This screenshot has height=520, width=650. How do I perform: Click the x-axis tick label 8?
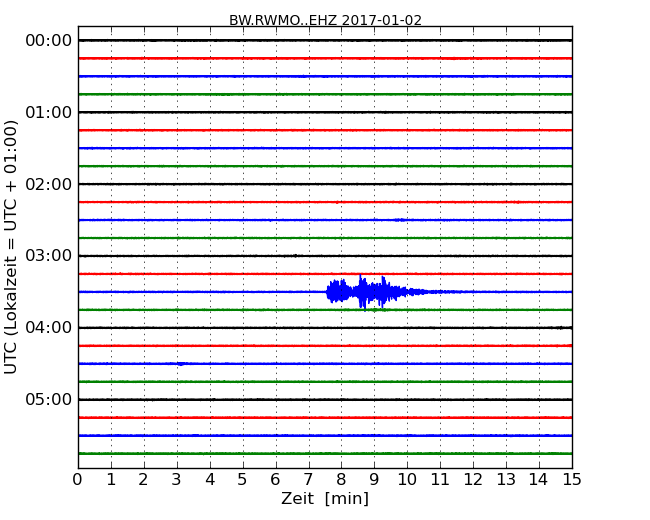point(341,480)
